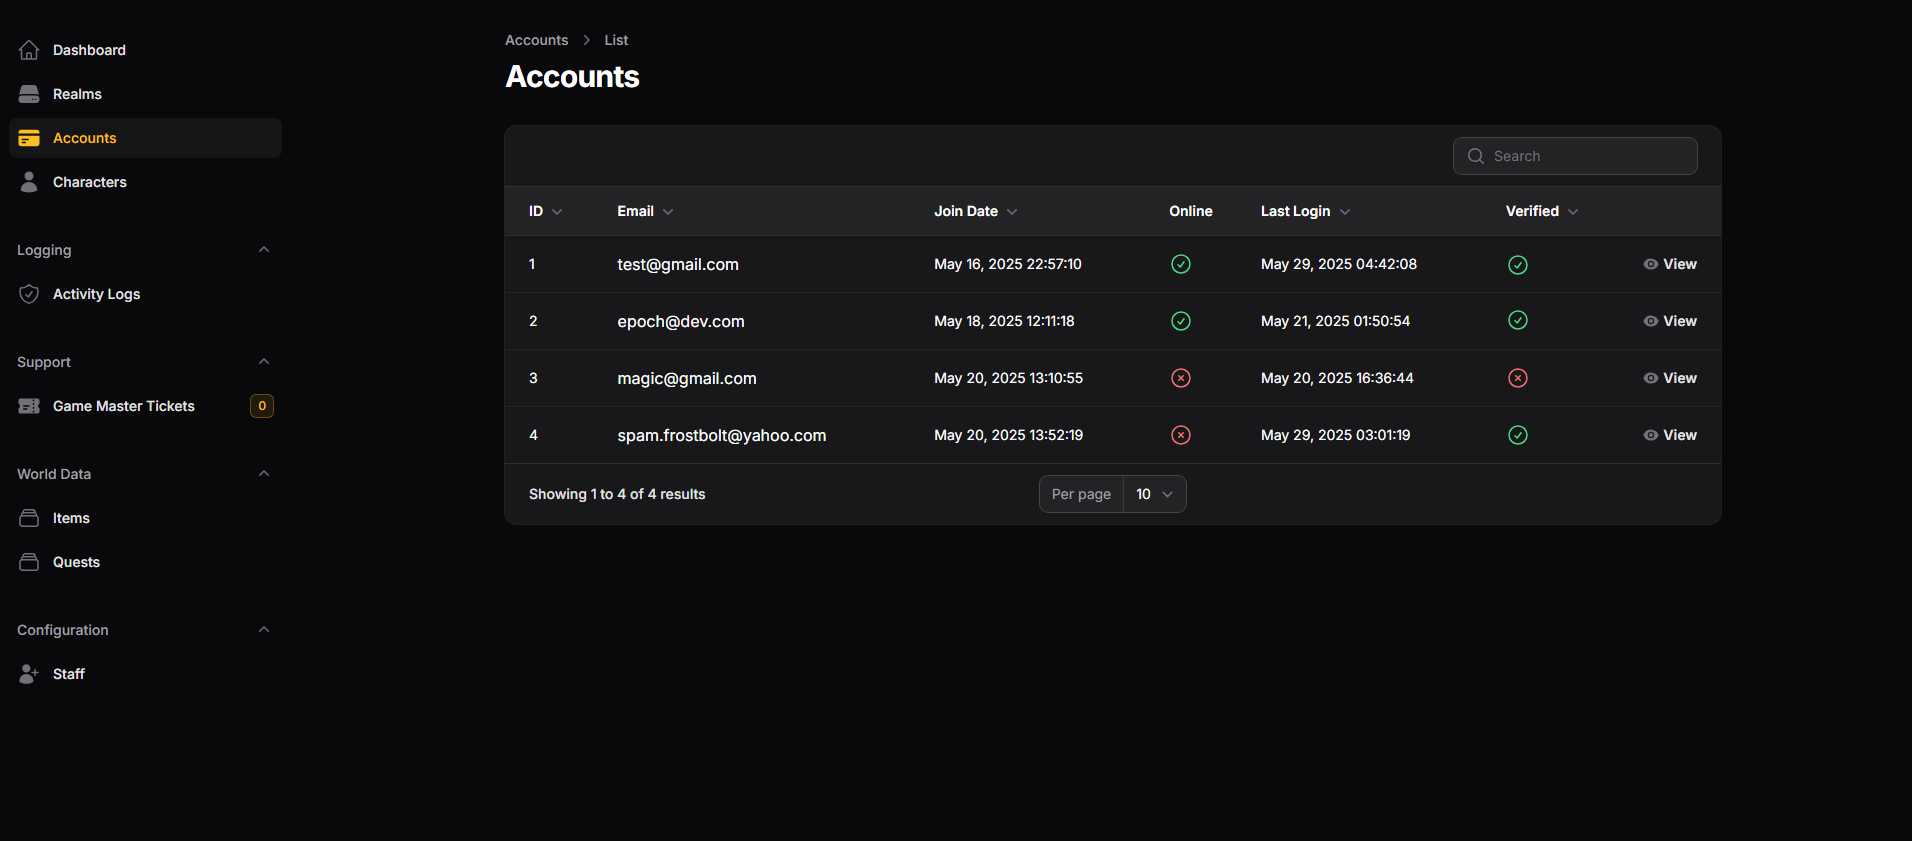Click verified status X for magic@gmail.com

(1517, 378)
